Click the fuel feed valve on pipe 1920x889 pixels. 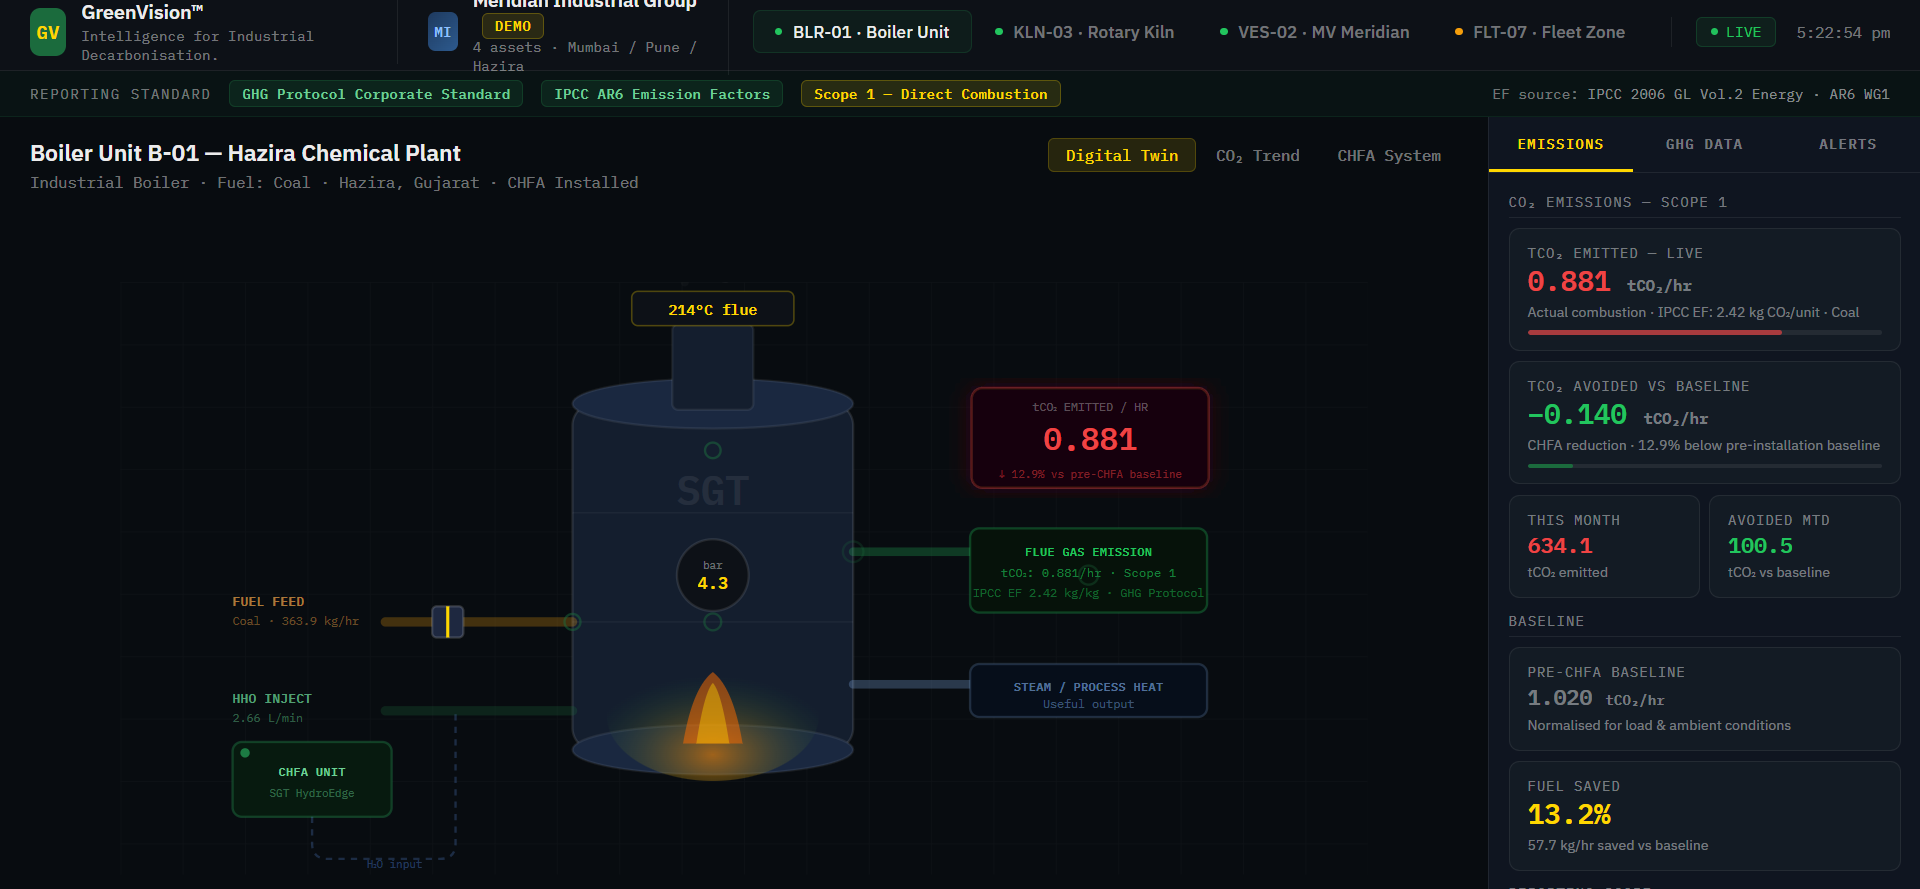[x=447, y=622]
